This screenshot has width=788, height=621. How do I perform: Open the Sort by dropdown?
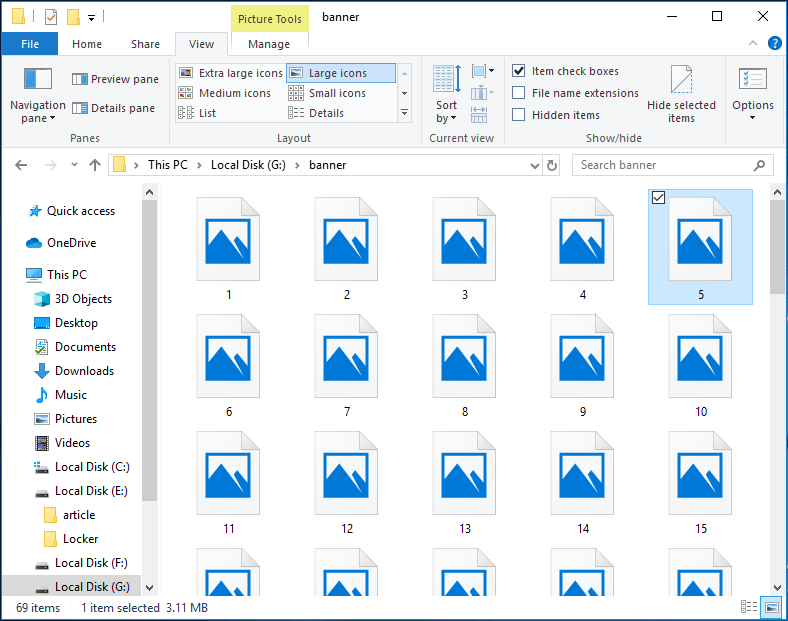click(446, 110)
